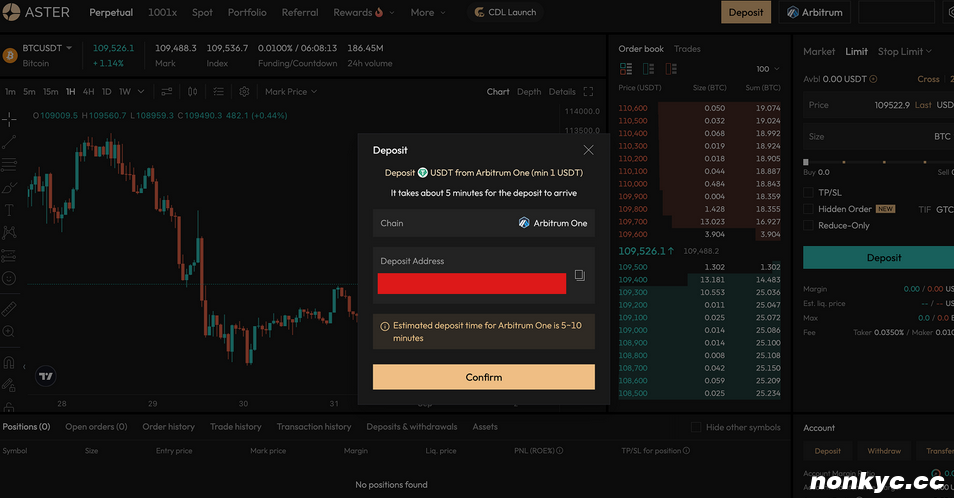
Task: Select the crosshair cursor drawing tool
Action: 9,118
